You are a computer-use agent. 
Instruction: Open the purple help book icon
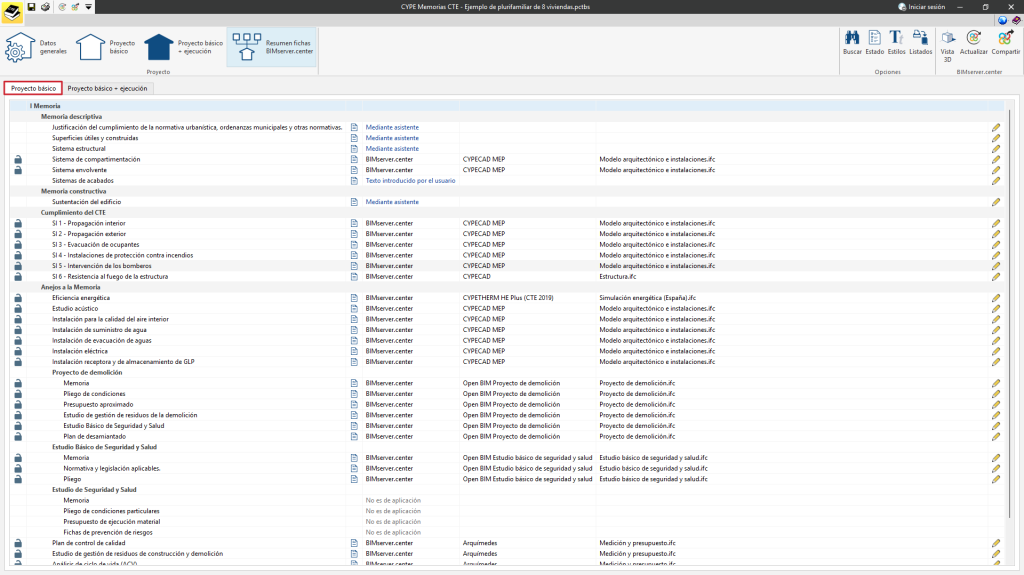[1016, 20]
